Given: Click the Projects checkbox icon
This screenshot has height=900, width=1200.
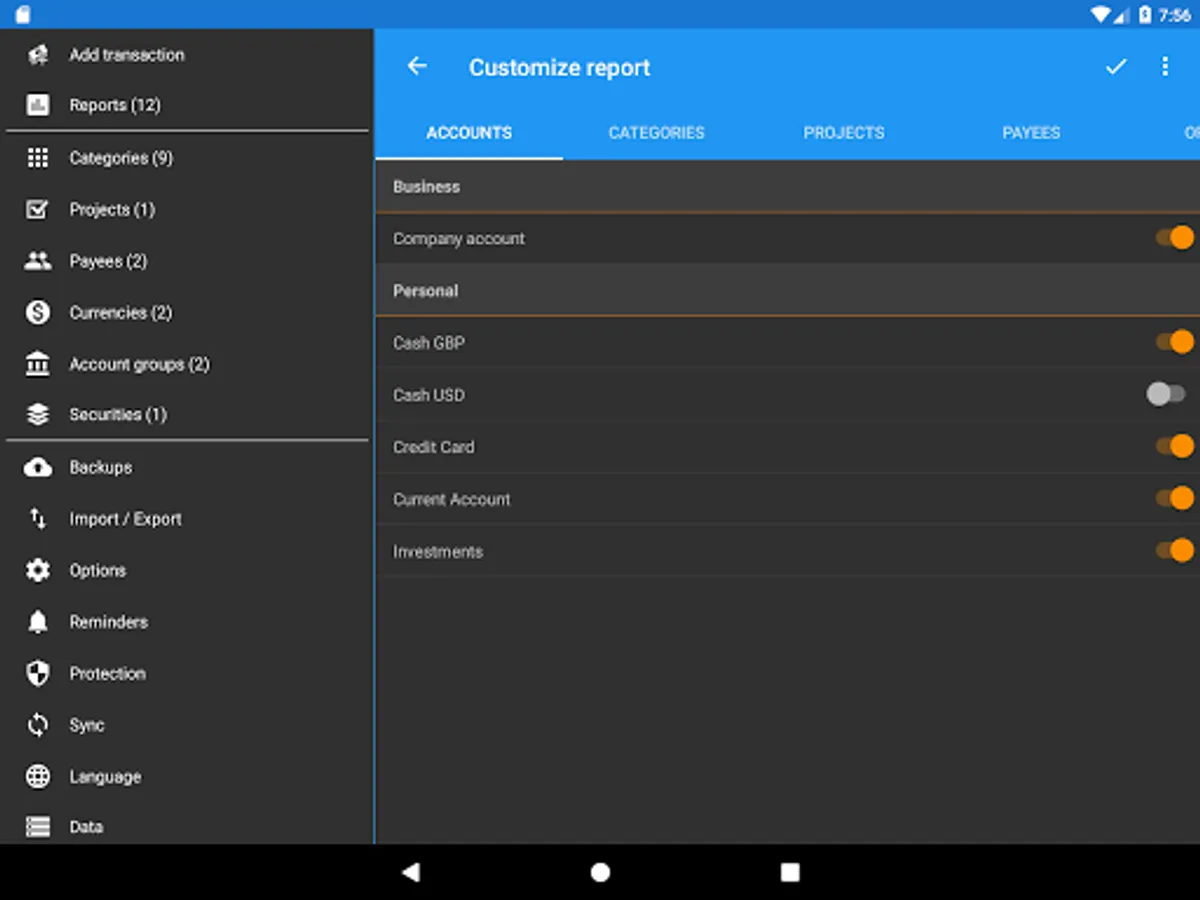Looking at the screenshot, I should tap(38, 210).
